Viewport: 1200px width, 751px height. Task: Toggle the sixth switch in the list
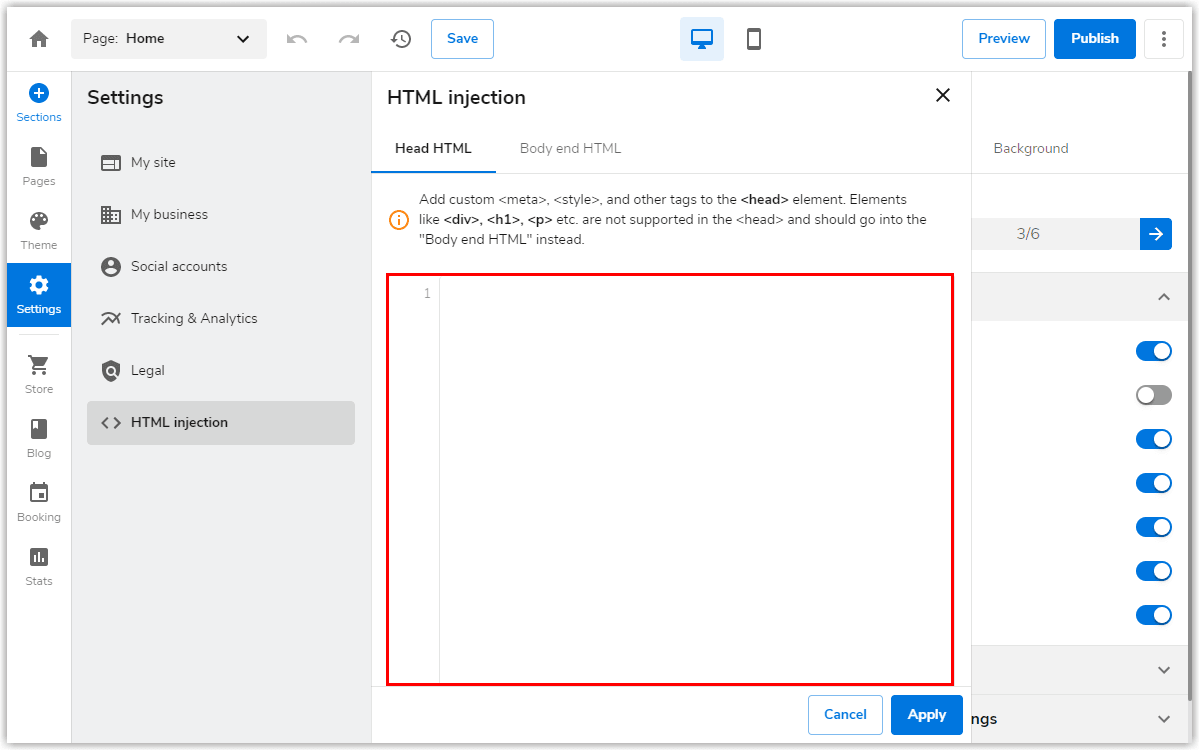tap(1154, 571)
